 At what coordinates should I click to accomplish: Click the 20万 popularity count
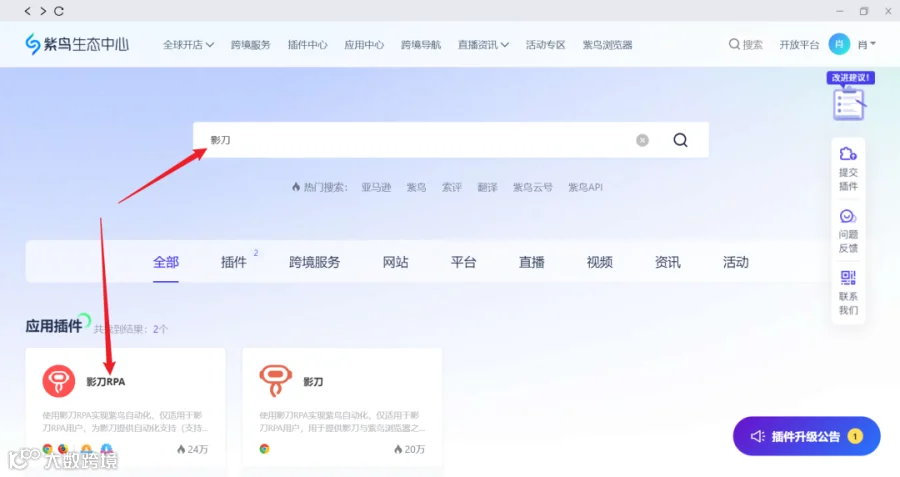click(x=409, y=449)
